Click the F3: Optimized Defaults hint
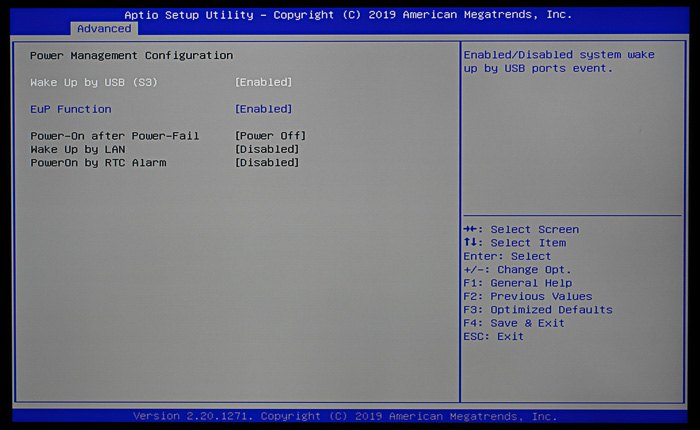Screen dimensions: 700x430 [538, 310]
